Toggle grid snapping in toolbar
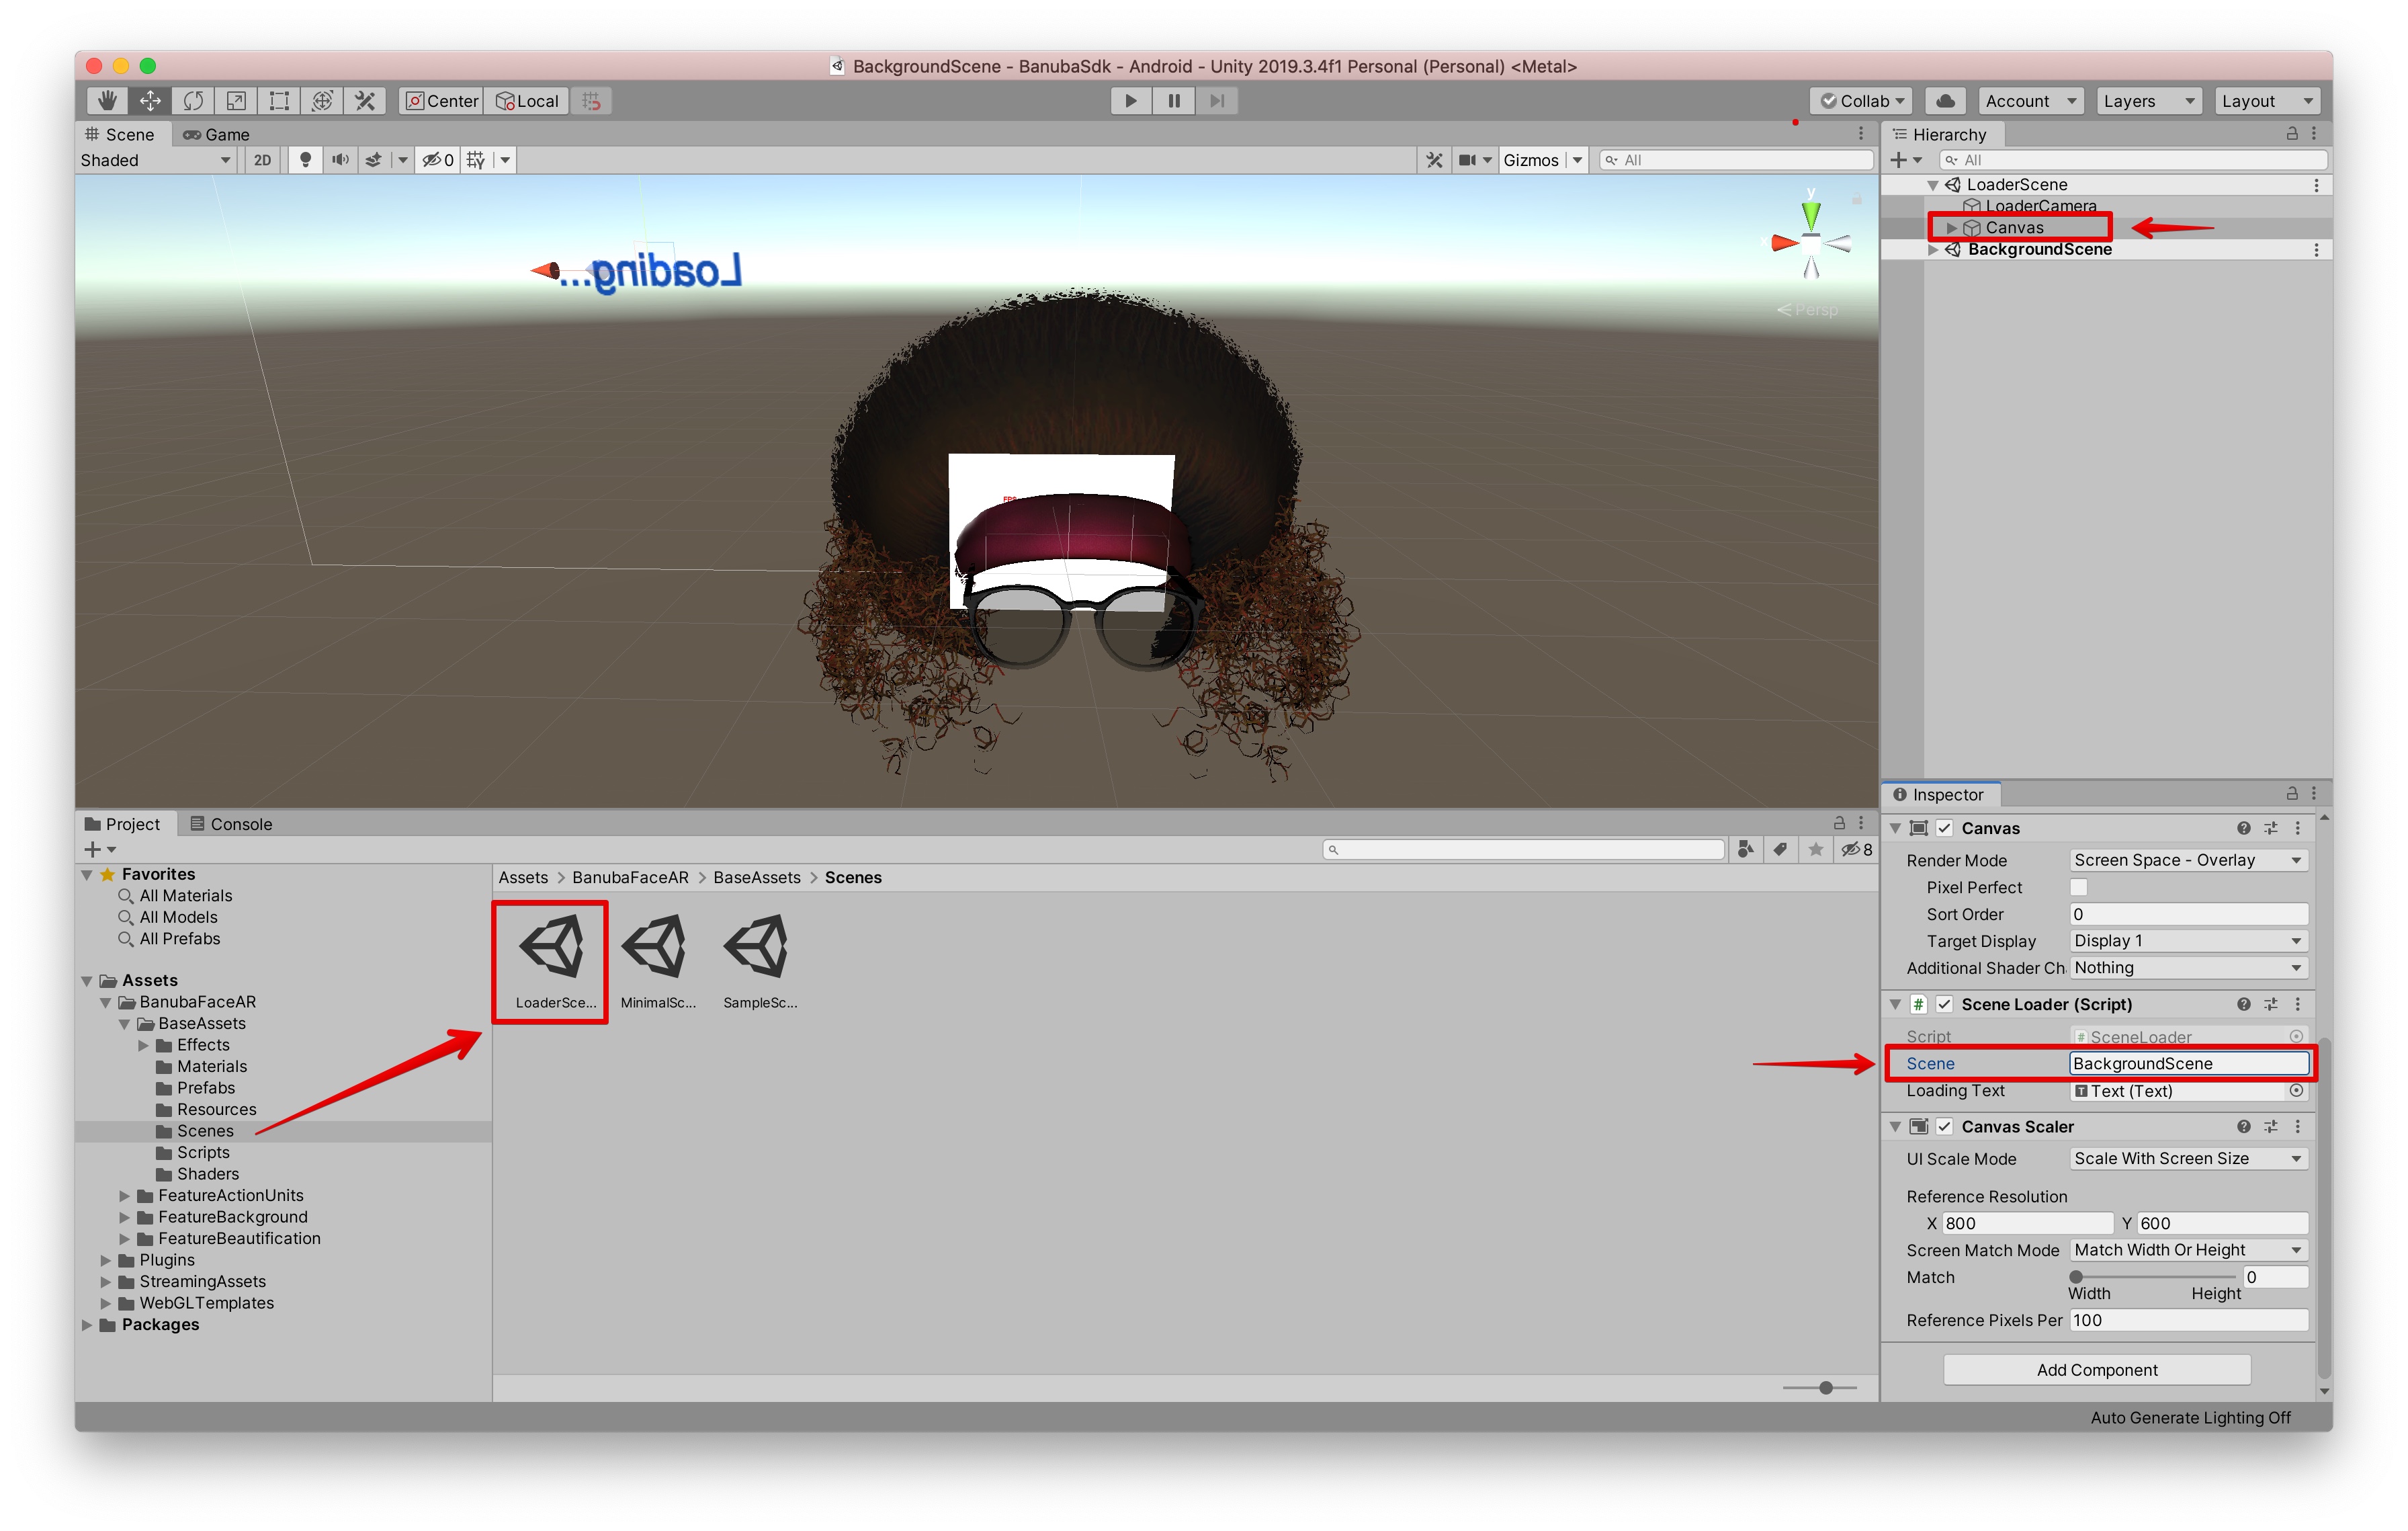This screenshot has width=2408, height=1531. (592, 101)
